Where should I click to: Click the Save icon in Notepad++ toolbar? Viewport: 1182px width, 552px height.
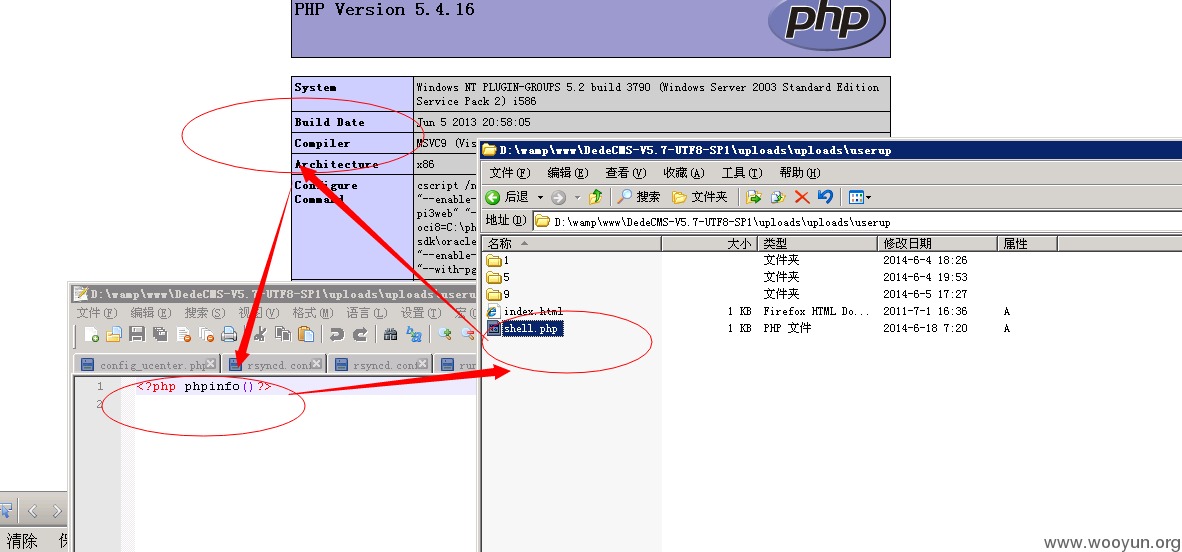point(136,335)
